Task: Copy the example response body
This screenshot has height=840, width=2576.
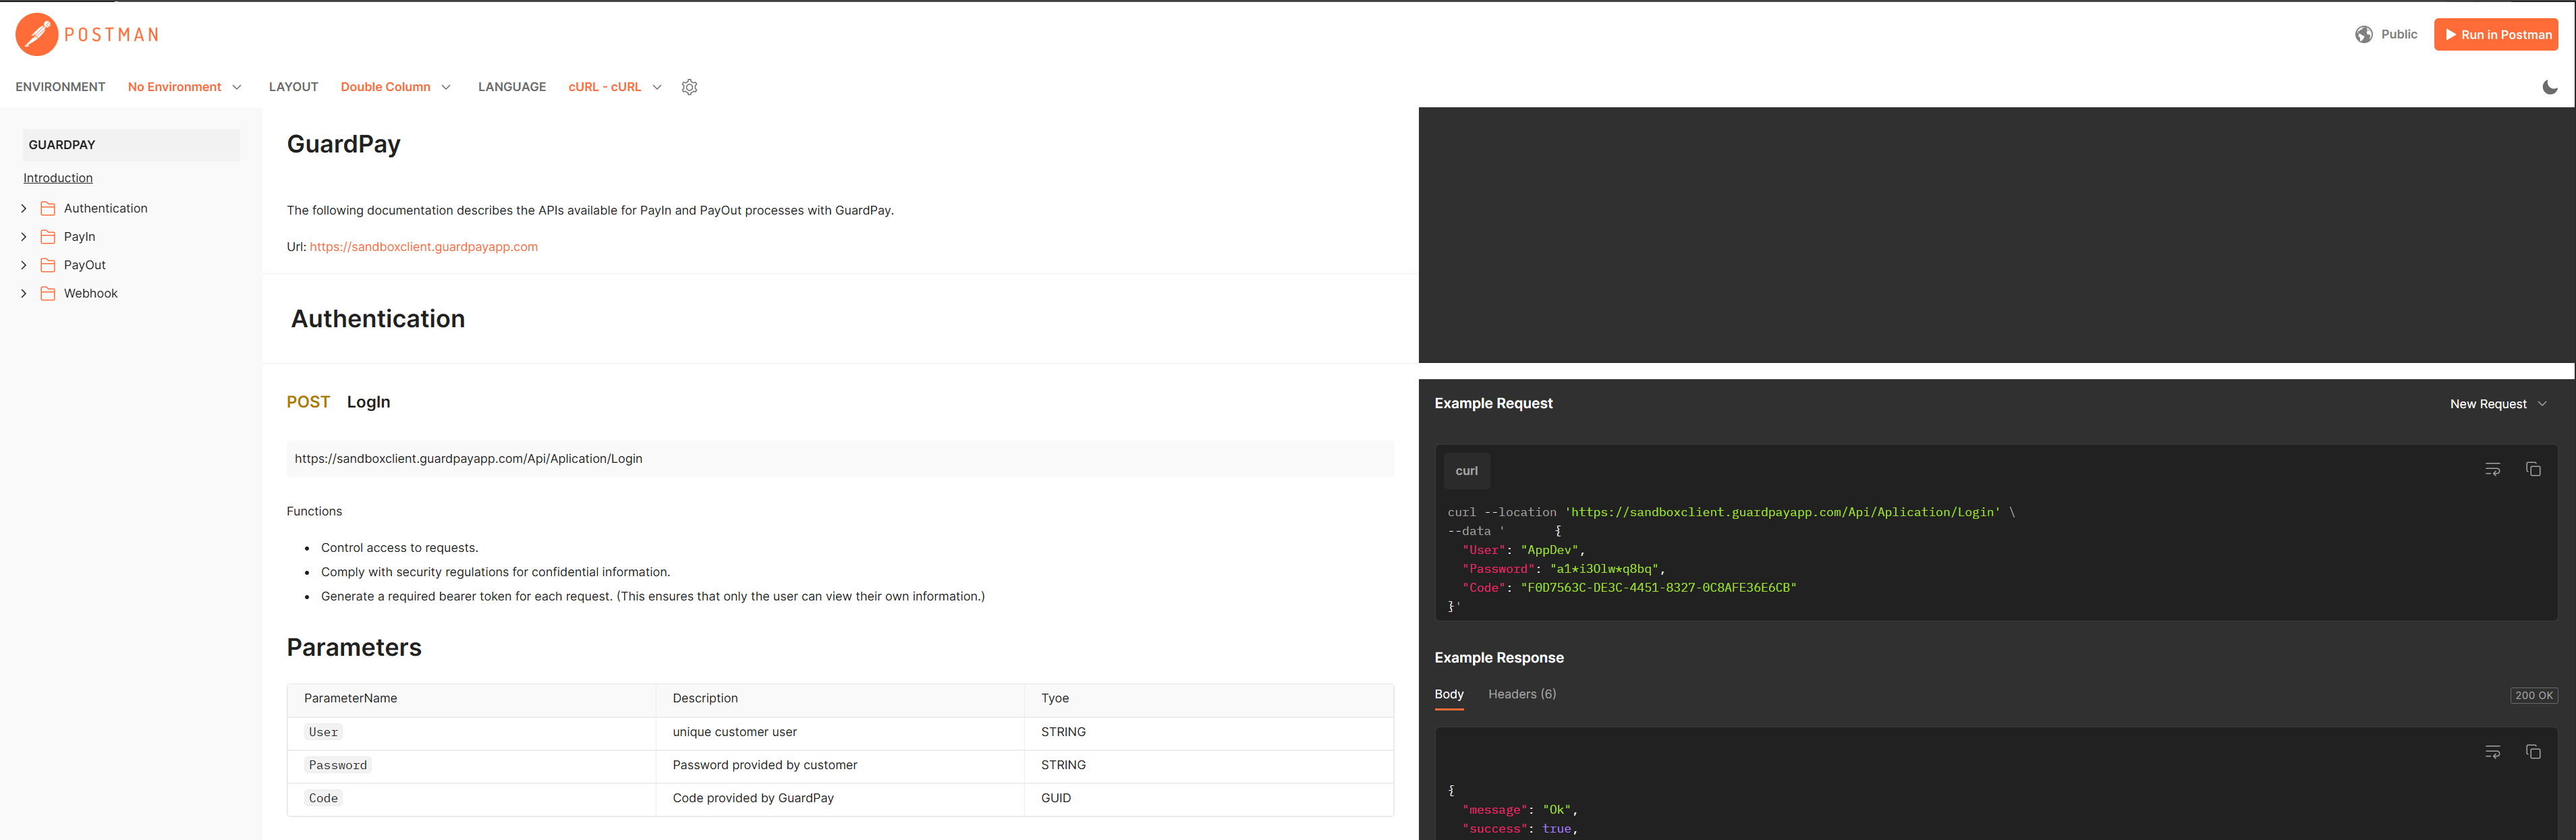Action: pyautogui.click(x=2532, y=752)
